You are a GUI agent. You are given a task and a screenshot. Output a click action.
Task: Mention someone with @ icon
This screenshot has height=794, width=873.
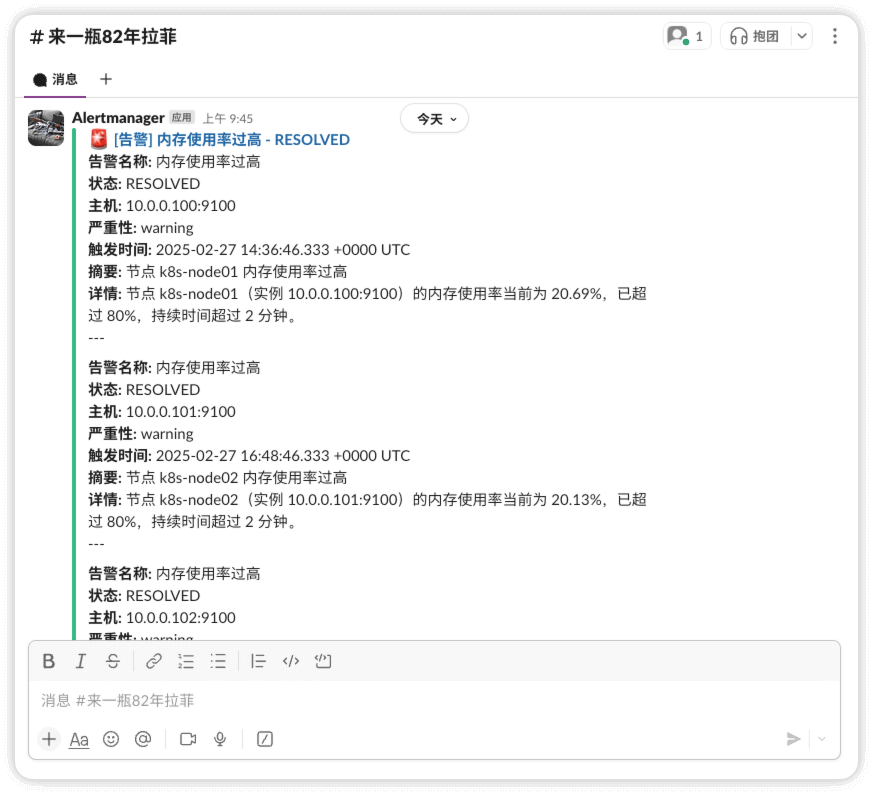tap(143, 739)
